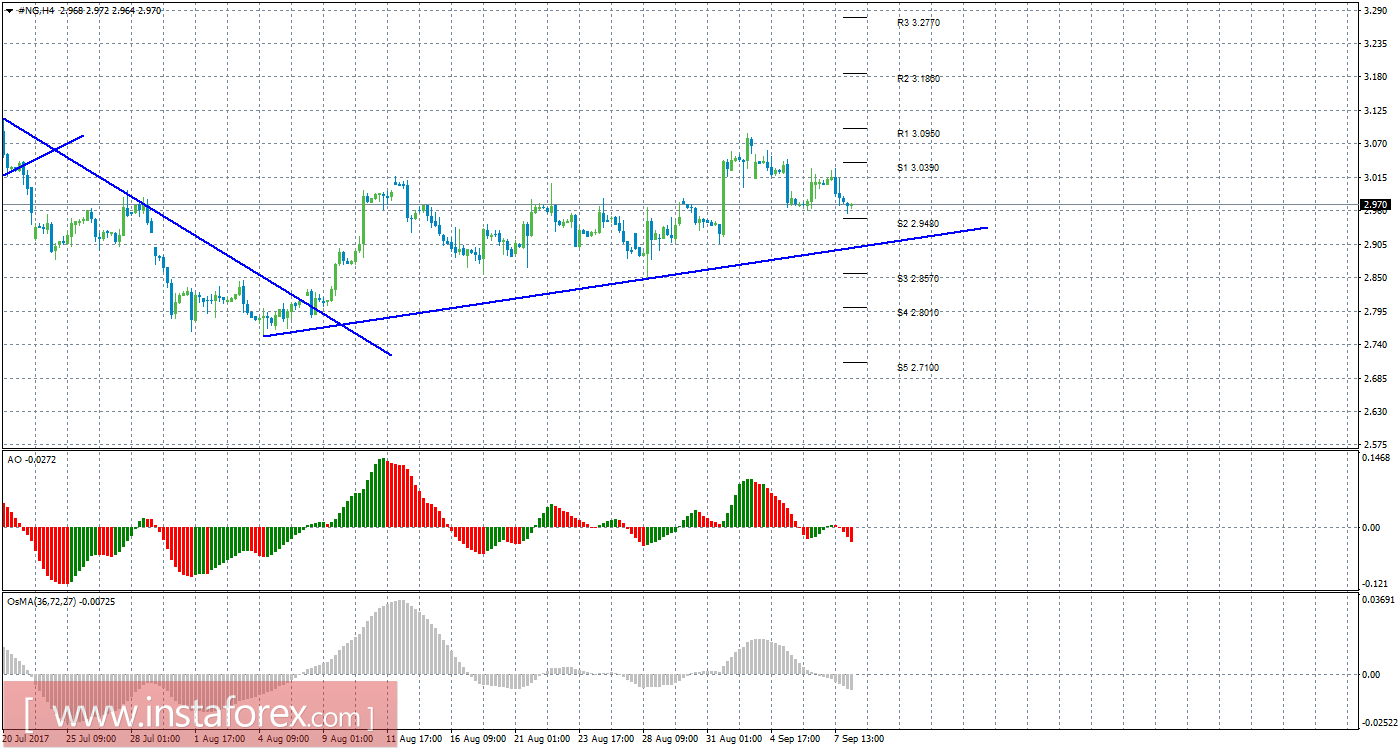1398x750 pixels.
Task: Select the 21 Aug 01:00 time label
Action: [x=540, y=739]
